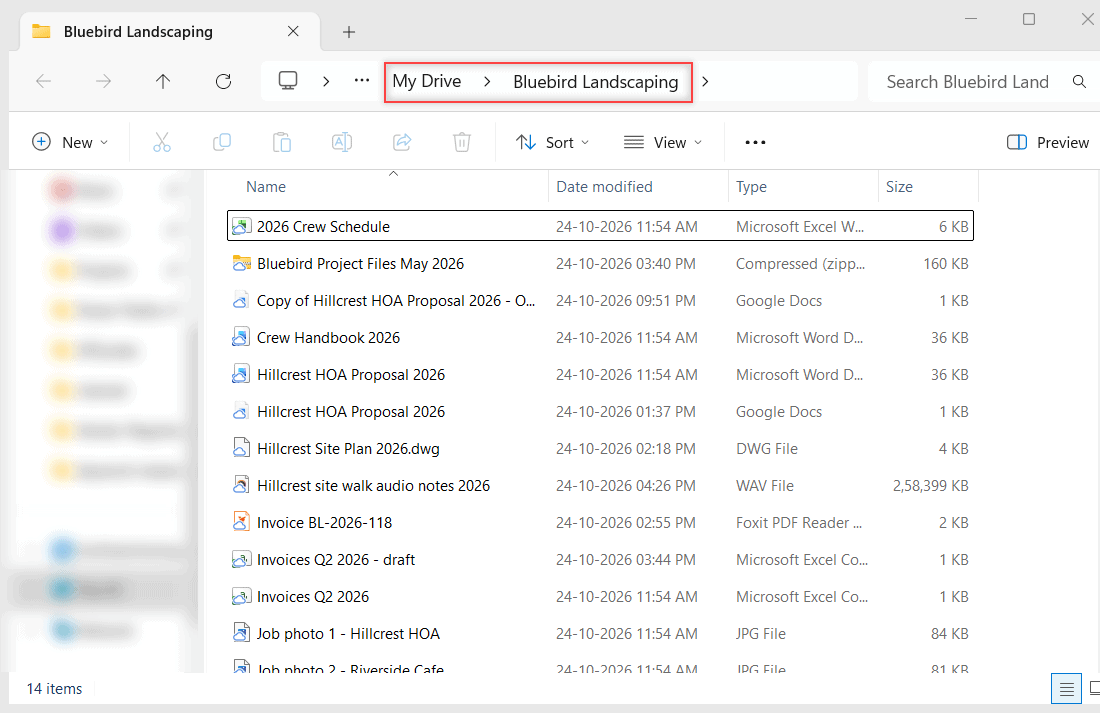Click the Crew Handbook 2026 Word icon
The width and height of the screenshot is (1100, 713).
(x=241, y=337)
